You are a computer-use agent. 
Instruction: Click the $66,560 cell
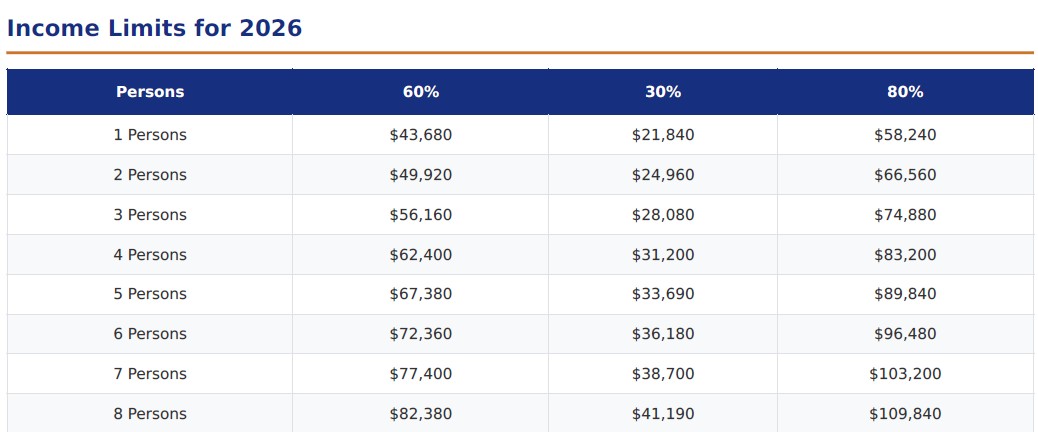pos(905,175)
